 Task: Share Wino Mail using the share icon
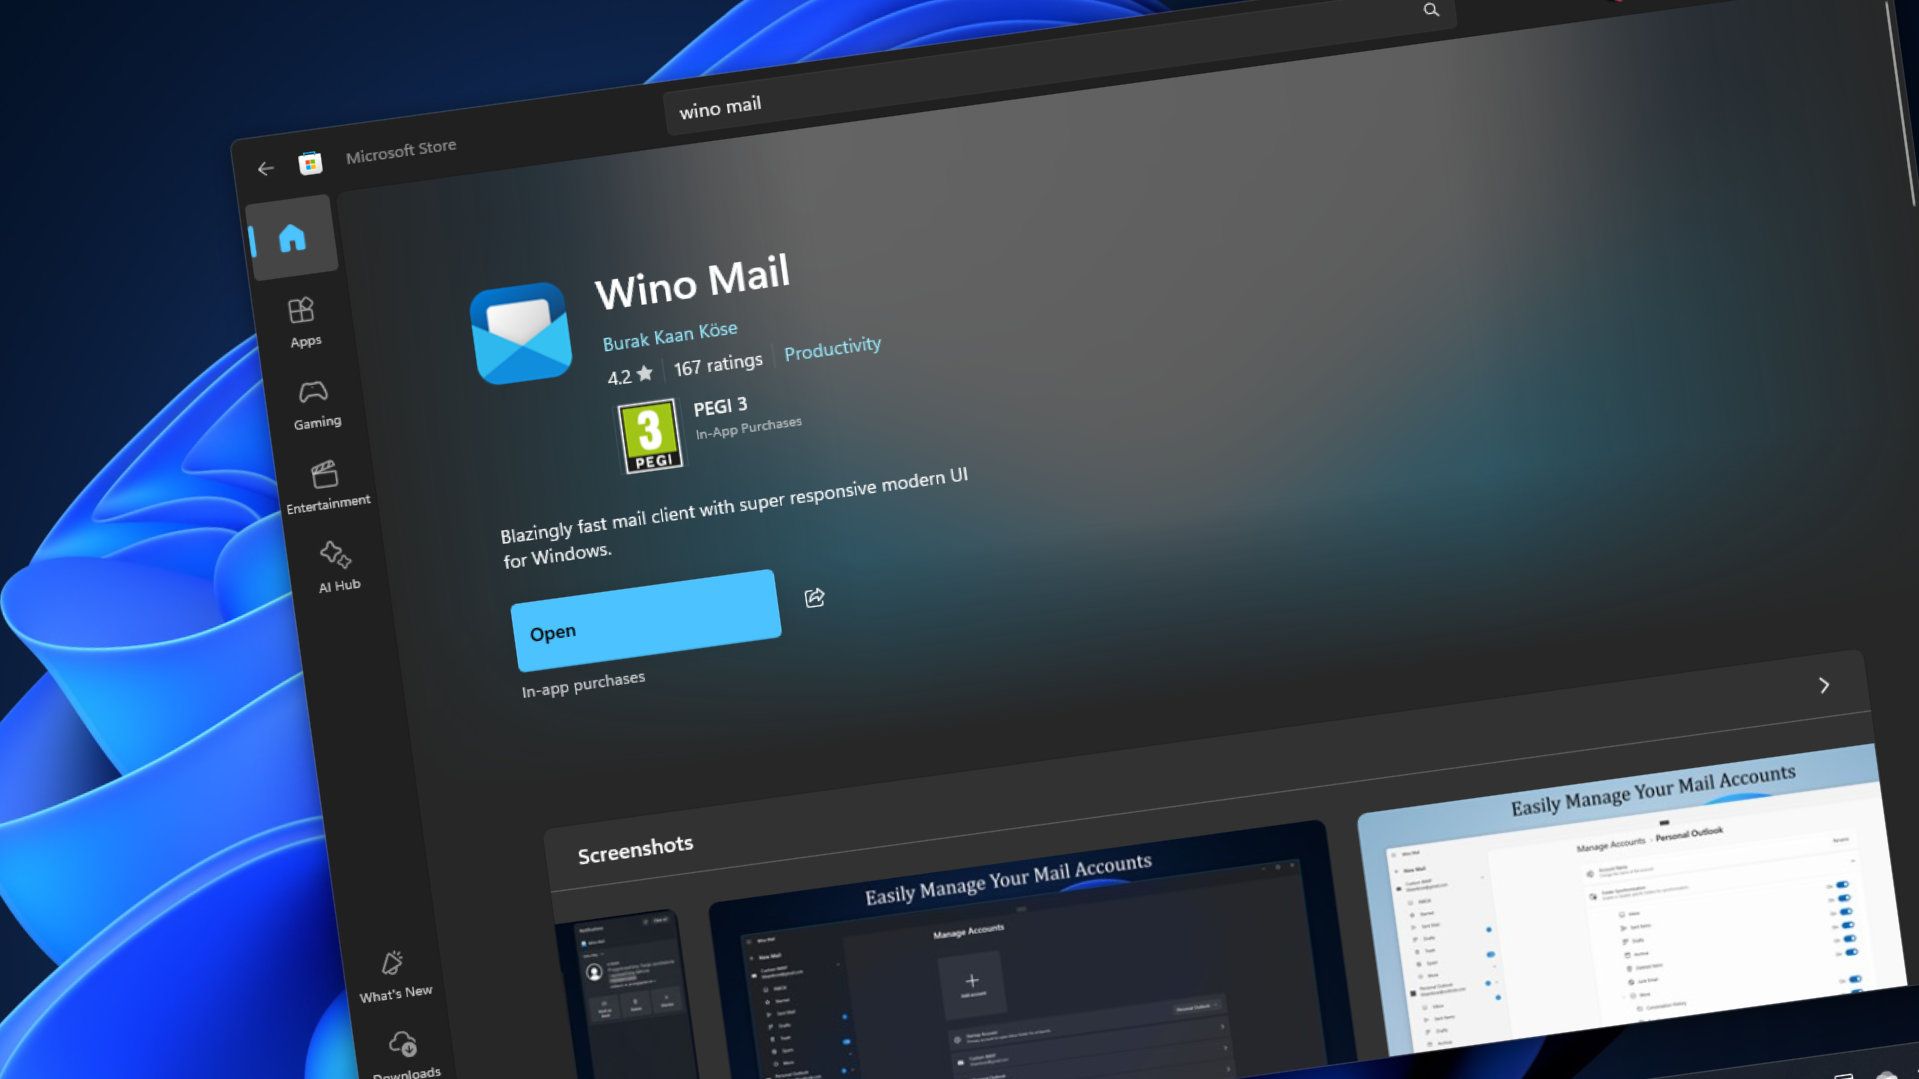tap(814, 597)
